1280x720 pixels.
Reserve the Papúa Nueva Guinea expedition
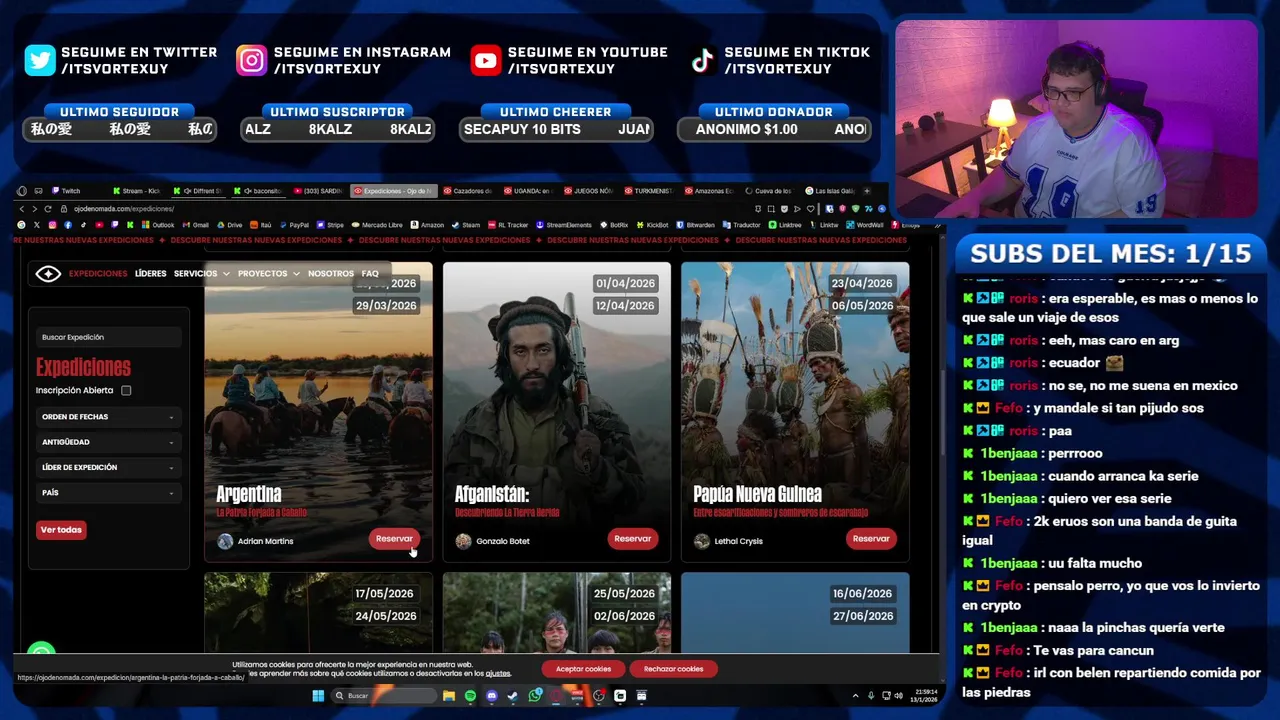(871, 539)
